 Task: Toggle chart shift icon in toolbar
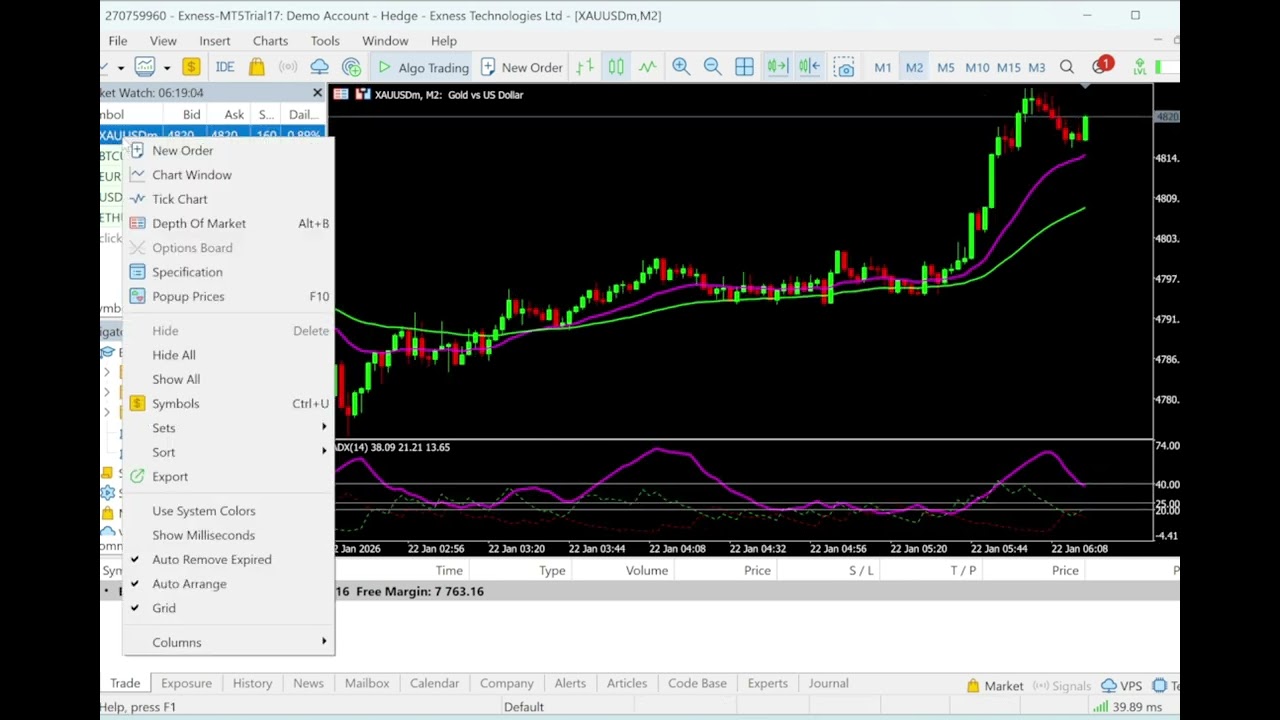[x=809, y=67]
